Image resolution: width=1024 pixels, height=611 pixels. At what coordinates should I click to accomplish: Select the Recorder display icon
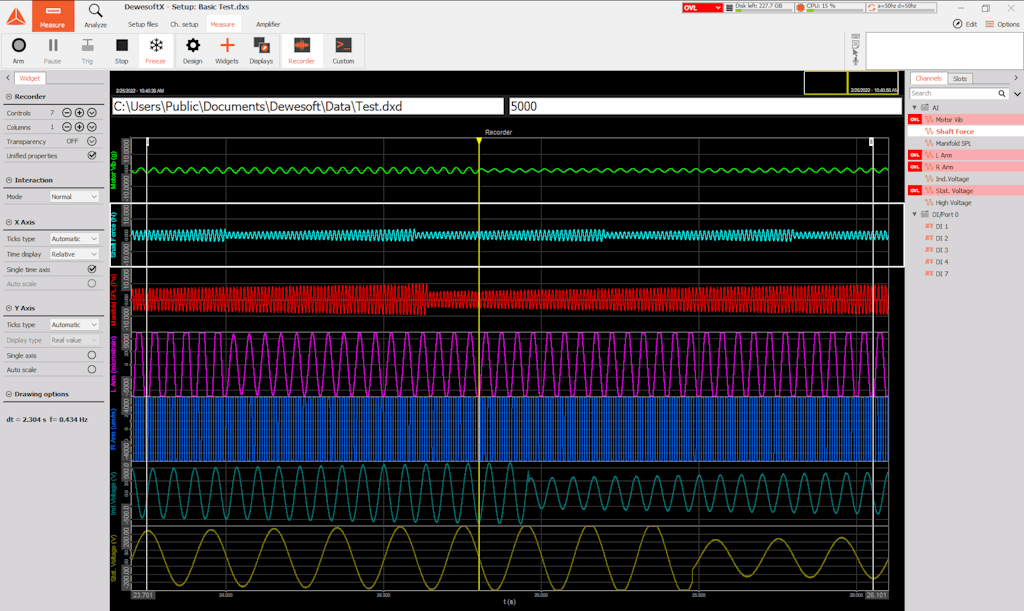[301, 46]
